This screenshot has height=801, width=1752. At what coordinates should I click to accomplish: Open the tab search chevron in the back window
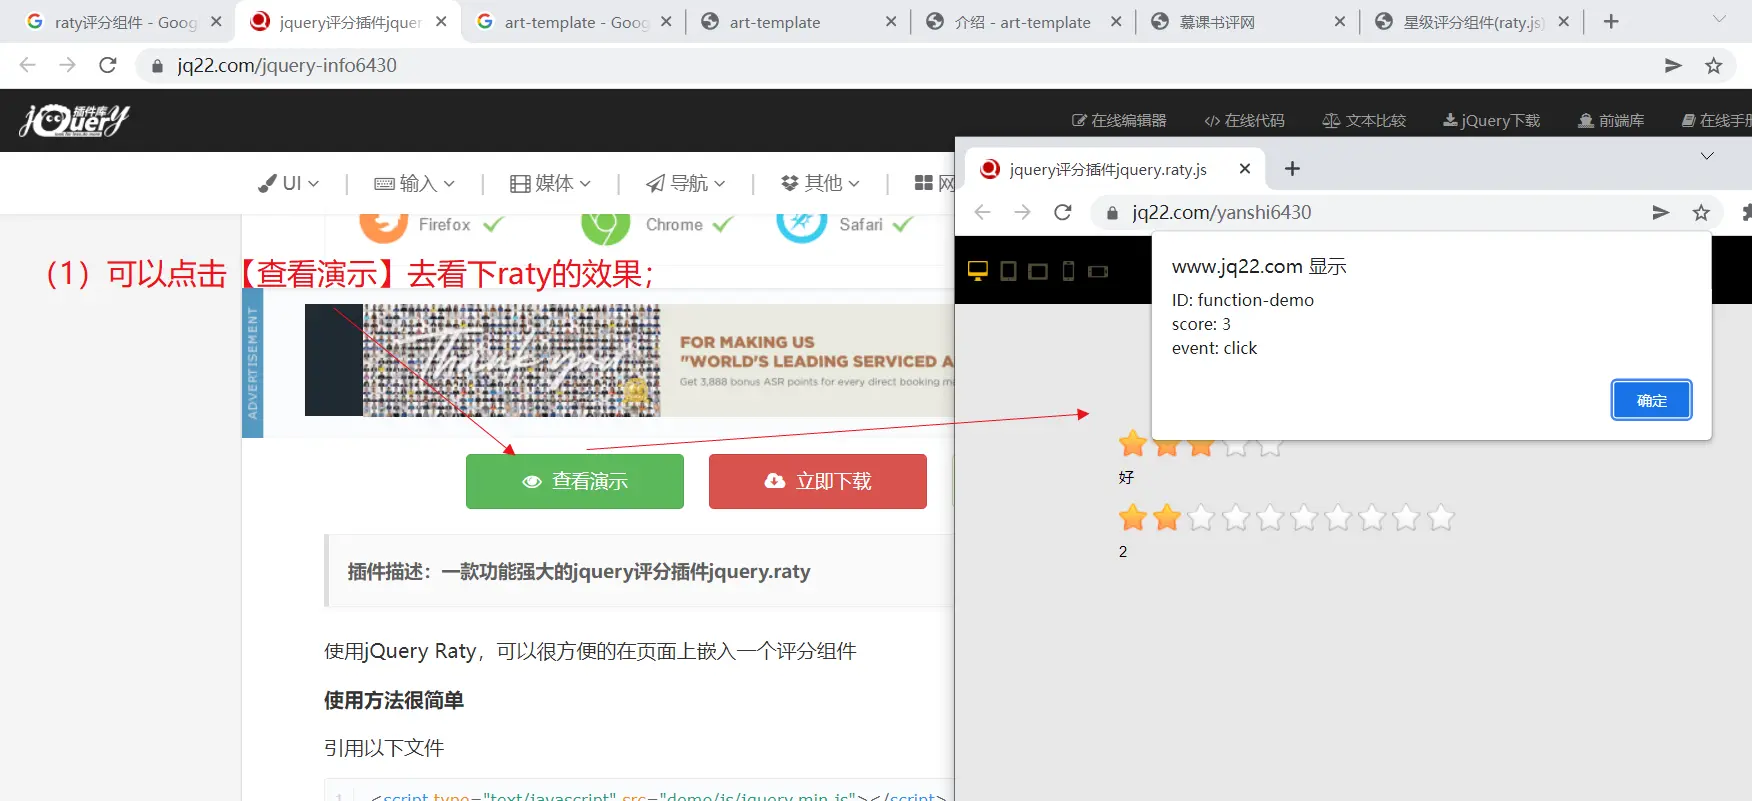1718,19
